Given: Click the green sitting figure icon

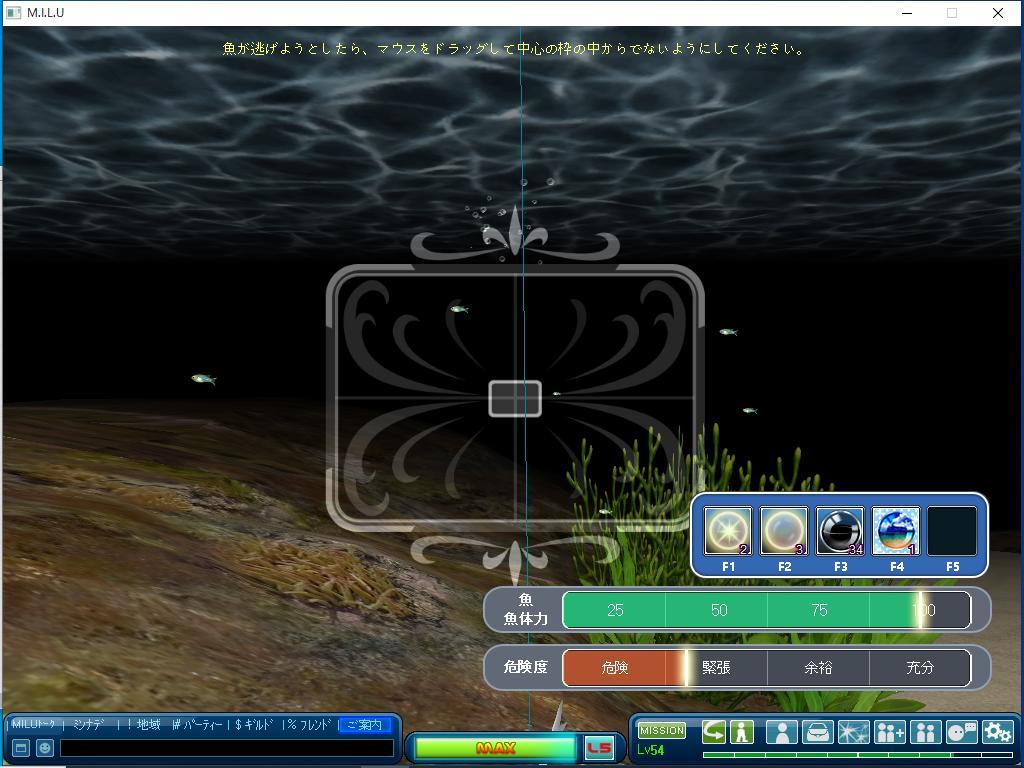Looking at the screenshot, I should (x=742, y=731).
